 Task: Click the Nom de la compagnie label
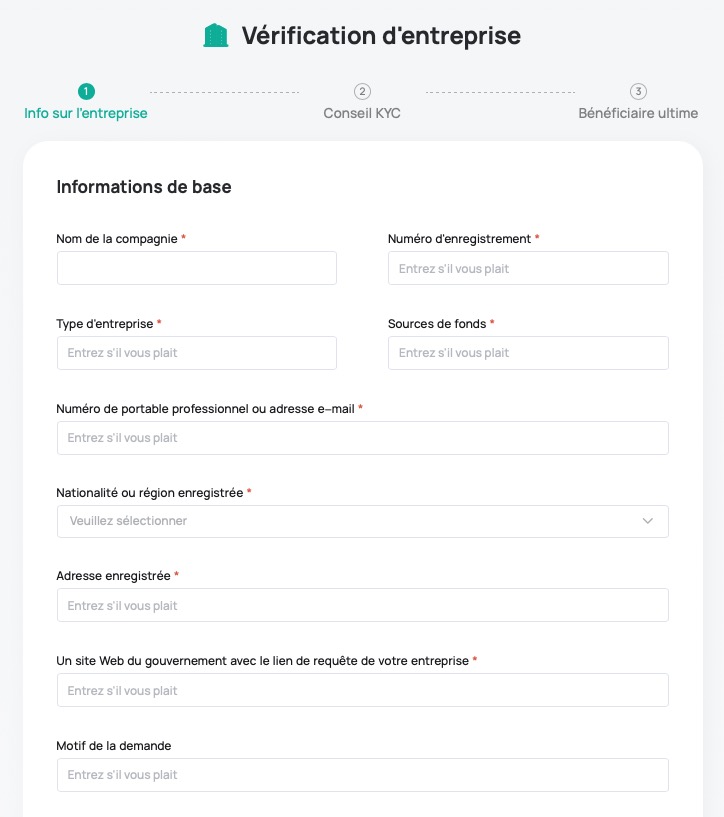click(x=117, y=239)
